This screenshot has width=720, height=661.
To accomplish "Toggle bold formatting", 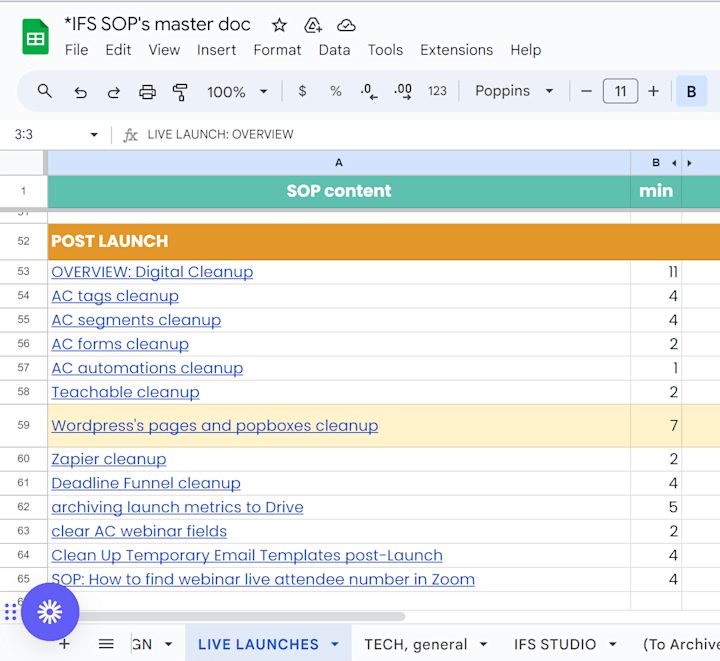I will (x=691, y=91).
